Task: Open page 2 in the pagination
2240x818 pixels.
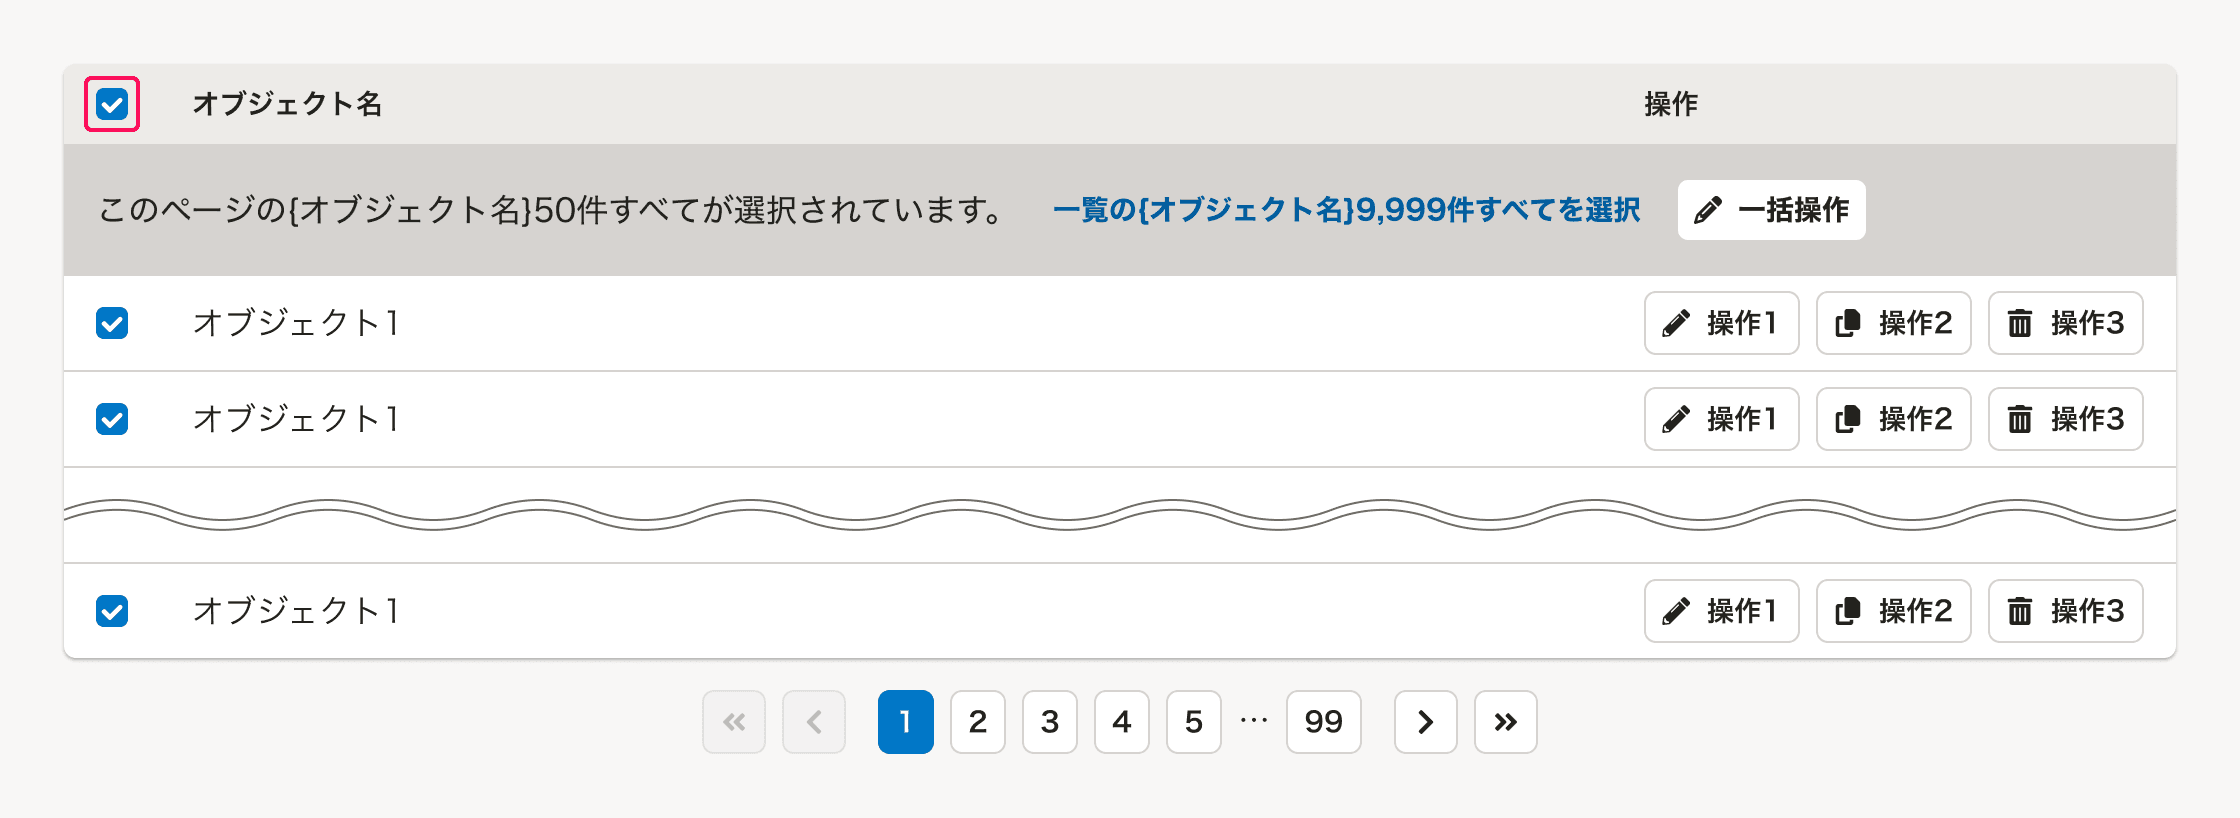Action: pyautogui.click(x=977, y=722)
